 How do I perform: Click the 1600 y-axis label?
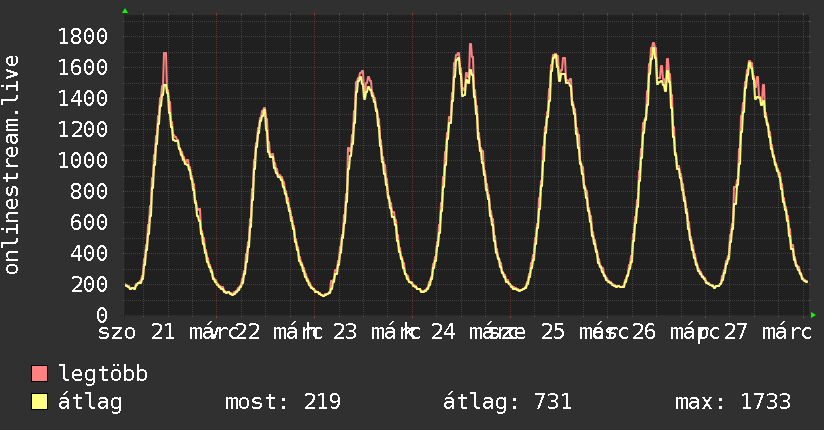(x=83, y=67)
